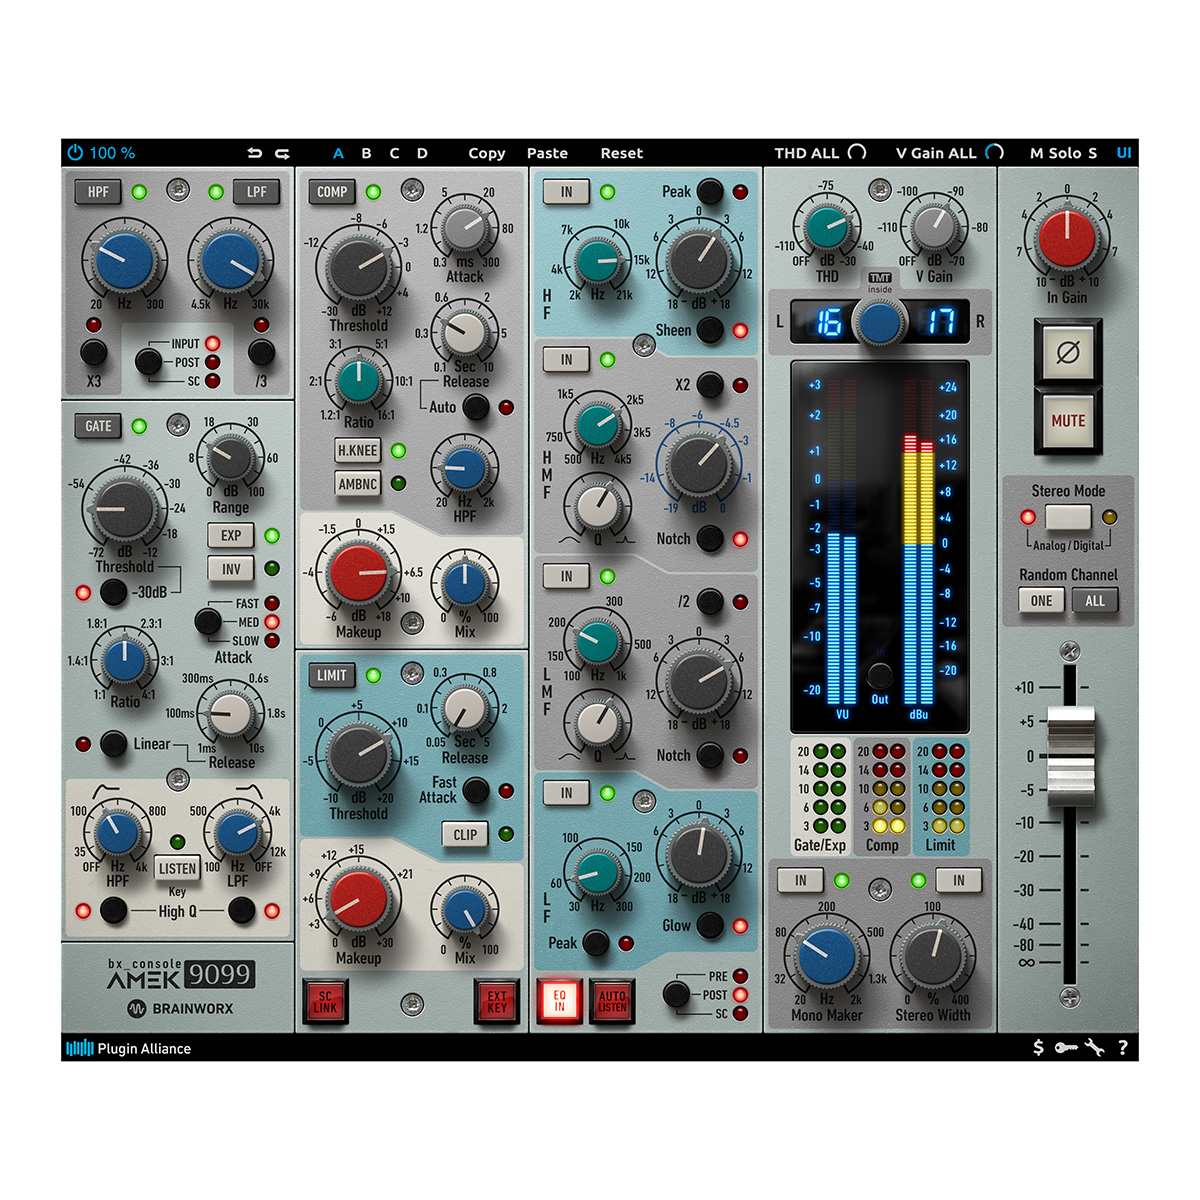The width and height of the screenshot is (1200, 1200).
Task: Open the wrench settings icon
Action: tap(1094, 1048)
